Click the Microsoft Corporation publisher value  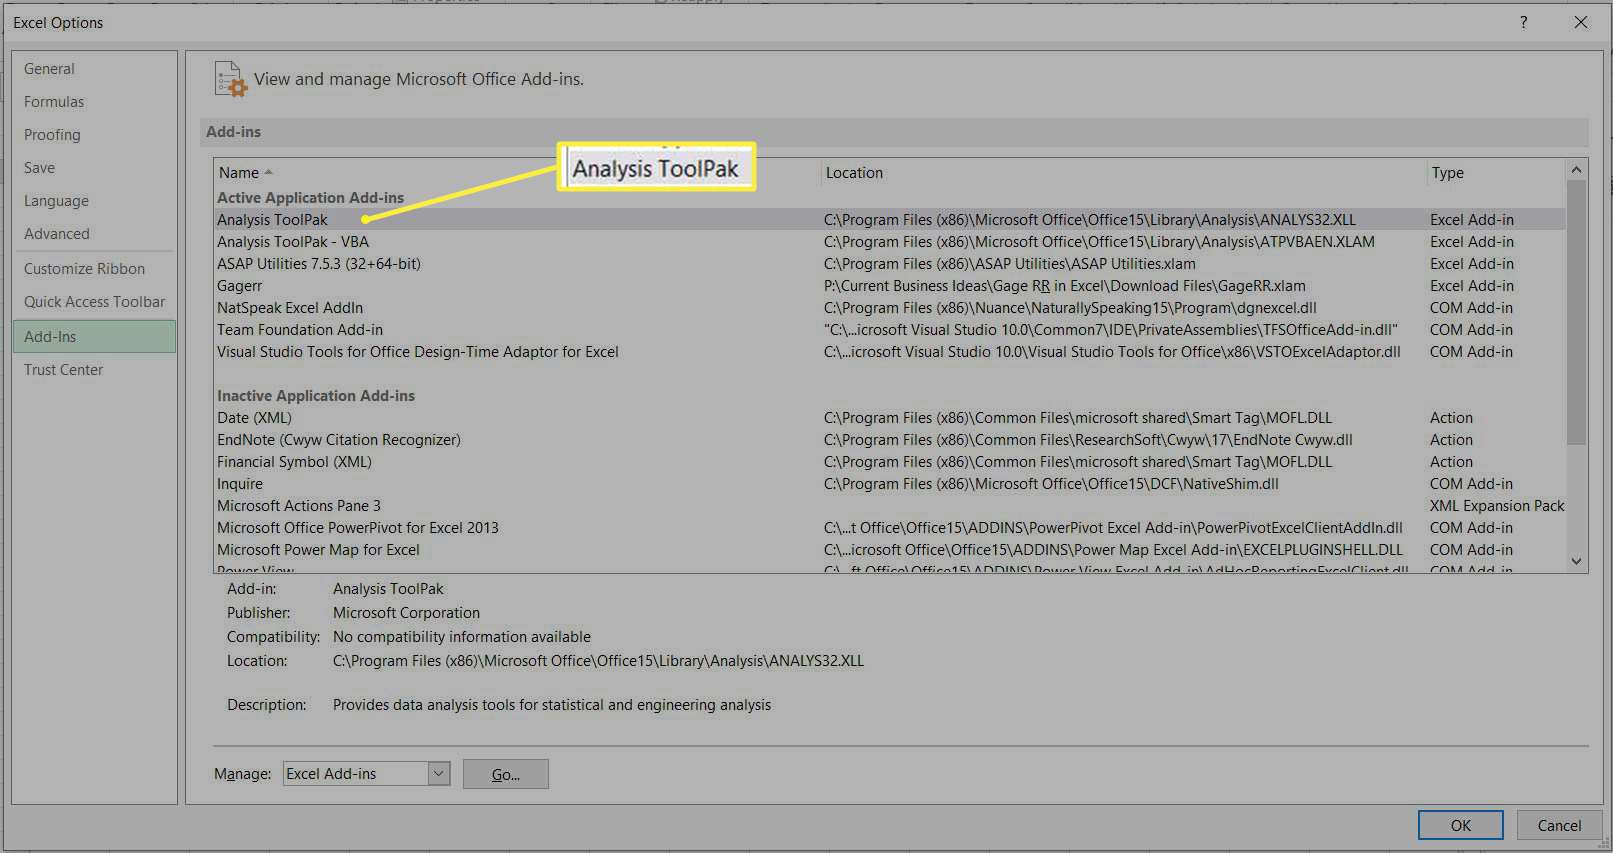(x=406, y=613)
